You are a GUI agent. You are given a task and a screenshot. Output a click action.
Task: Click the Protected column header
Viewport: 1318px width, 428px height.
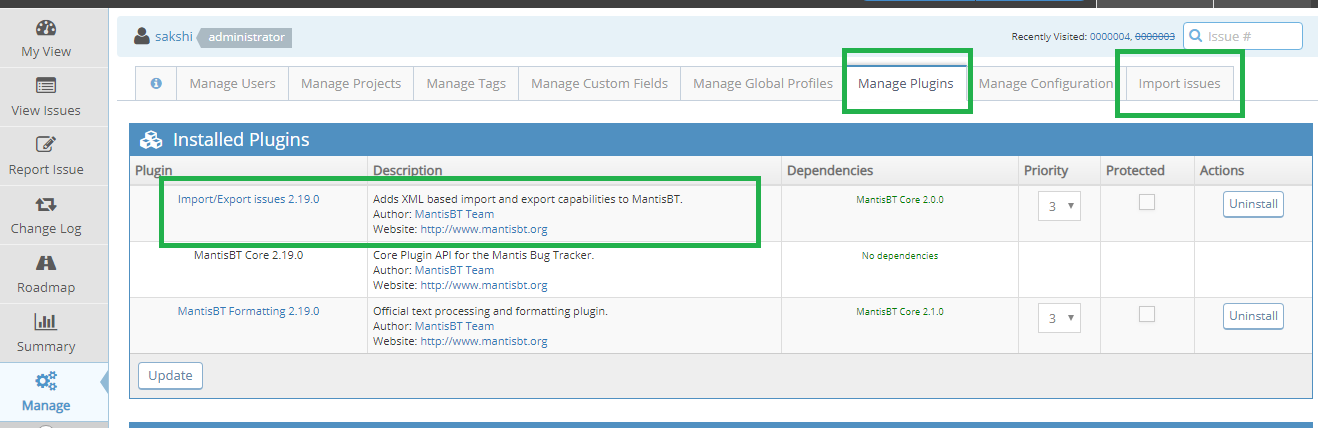pyautogui.click(x=1135, y=171)
